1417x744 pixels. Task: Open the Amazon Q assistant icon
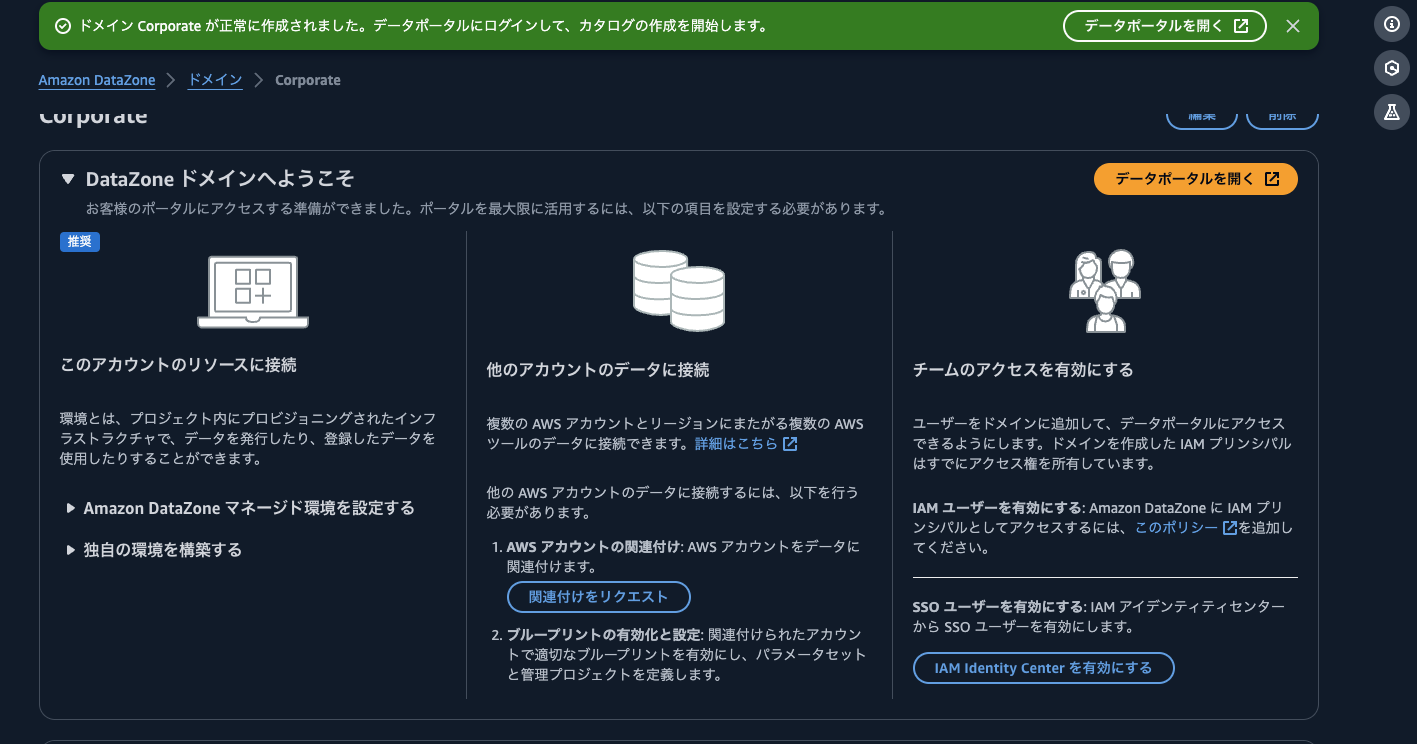point(1391,67)
